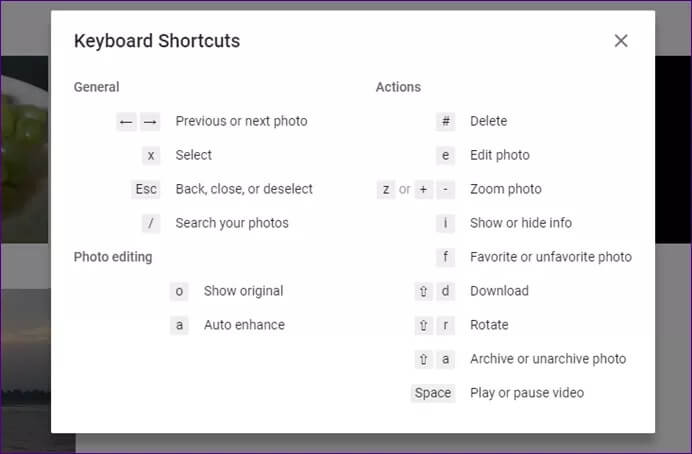
Task: Click the 'Archive or unarchive photo' text
Action: 548,359
